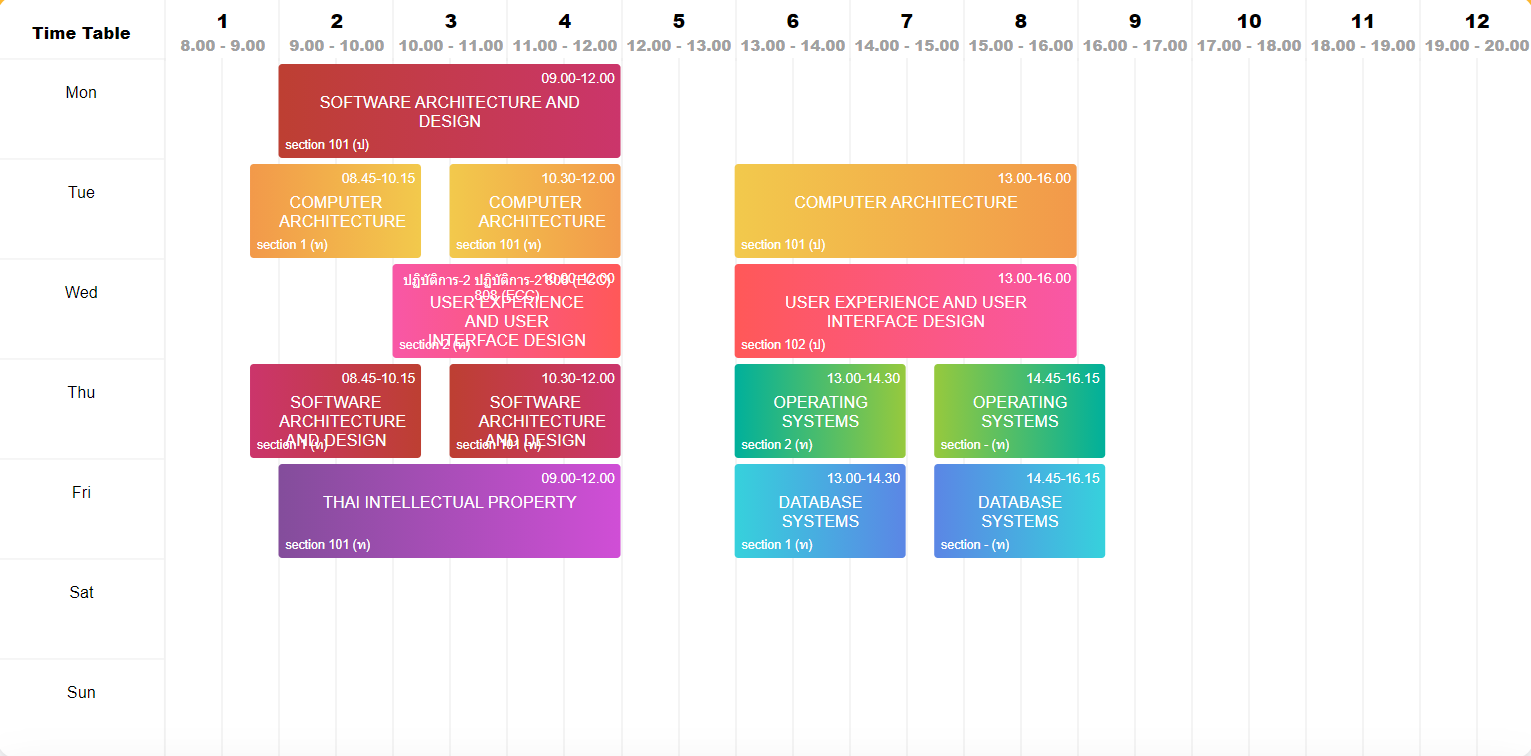Select the Mon row label
The width and height of the screenshot is (1531, 756).
pos(81,92)
